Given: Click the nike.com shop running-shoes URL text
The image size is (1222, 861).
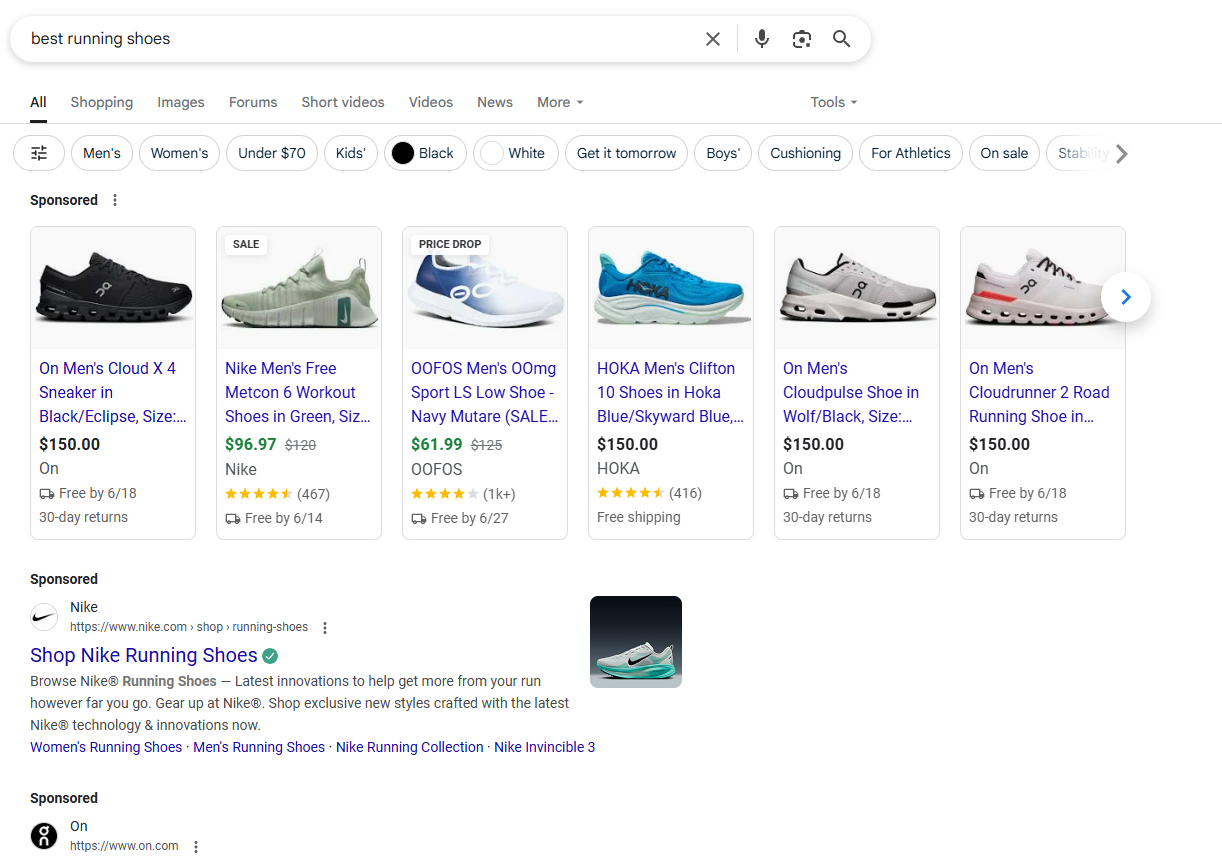Looking at the screenshot, I should click(x=189, y=627).
